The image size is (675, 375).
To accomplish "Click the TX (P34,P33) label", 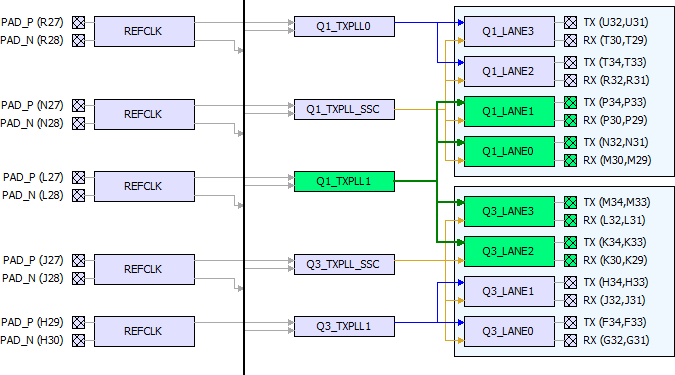I will point(615,102).
